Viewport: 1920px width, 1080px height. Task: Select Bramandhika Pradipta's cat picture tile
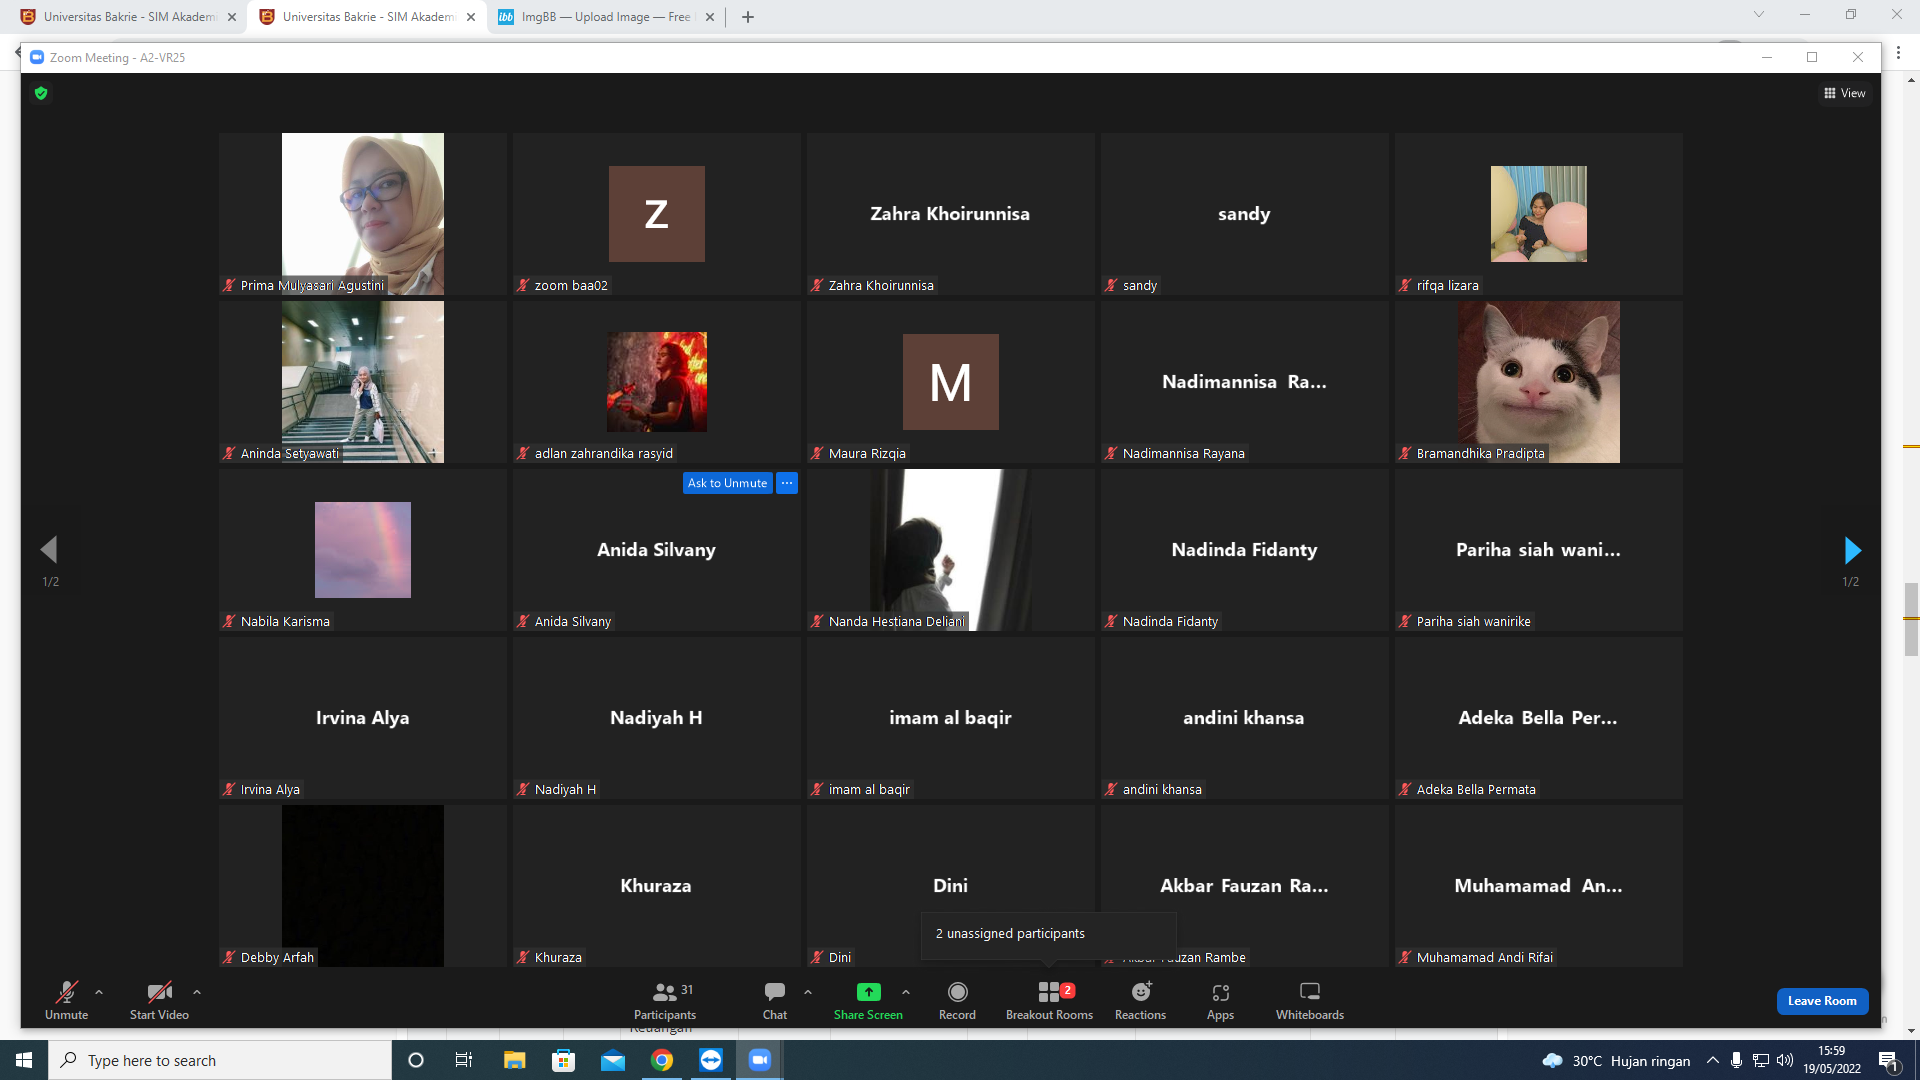click(x=1539, y=382)
